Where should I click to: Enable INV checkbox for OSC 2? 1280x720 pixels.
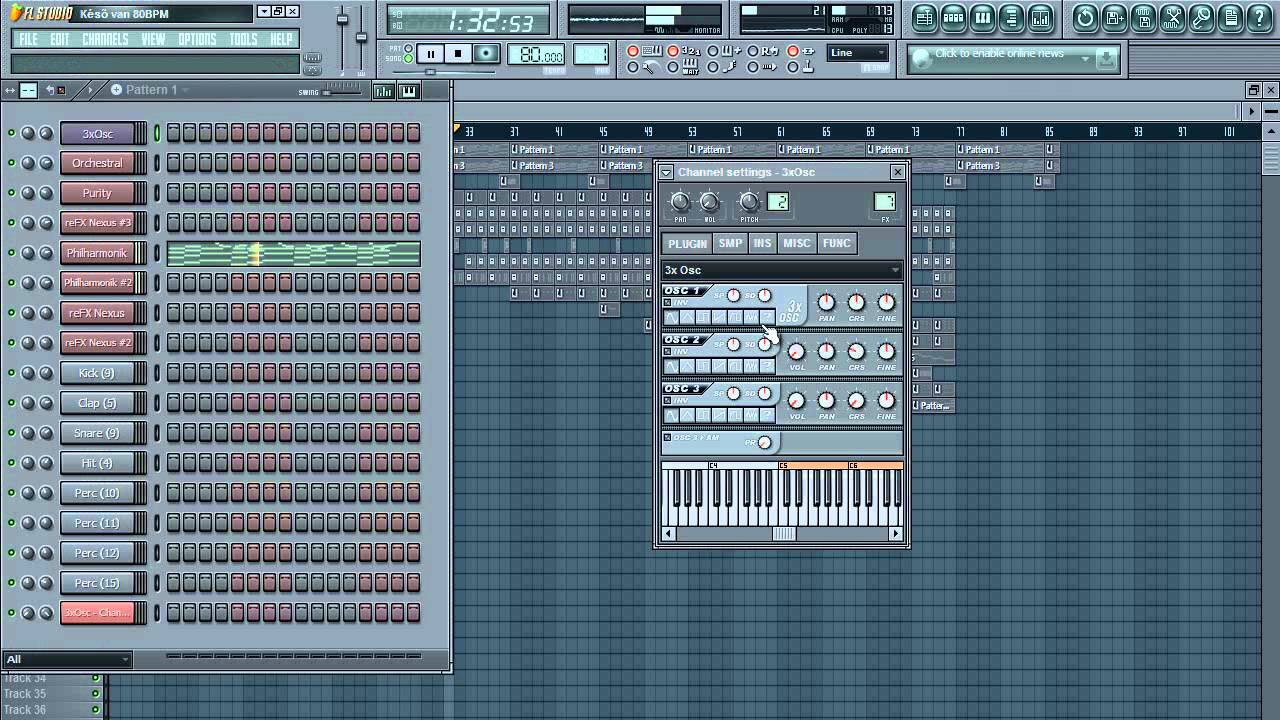(x=668, y=352)
